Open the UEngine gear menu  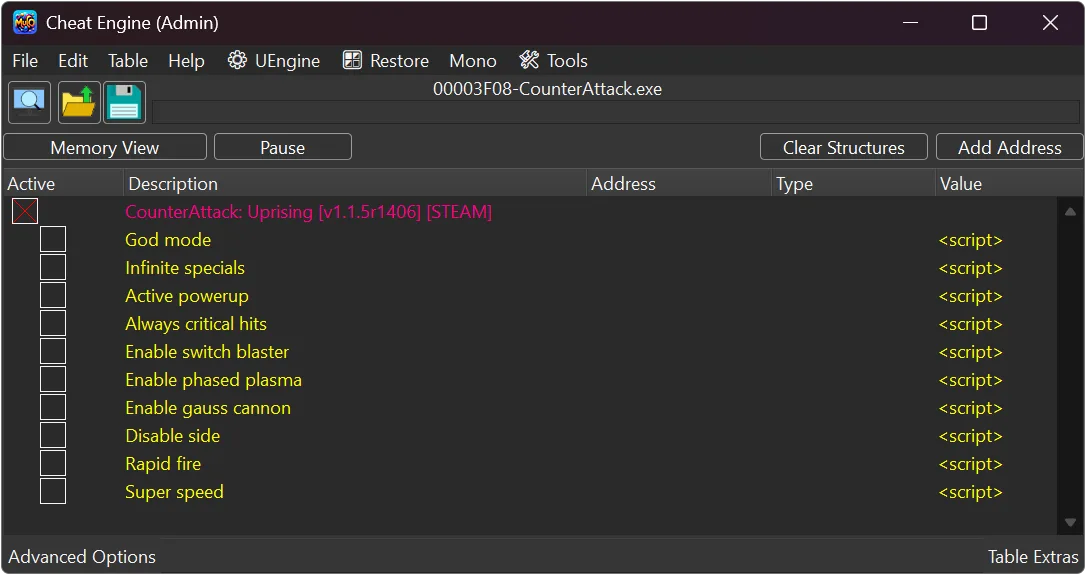(x=274, y=61)
